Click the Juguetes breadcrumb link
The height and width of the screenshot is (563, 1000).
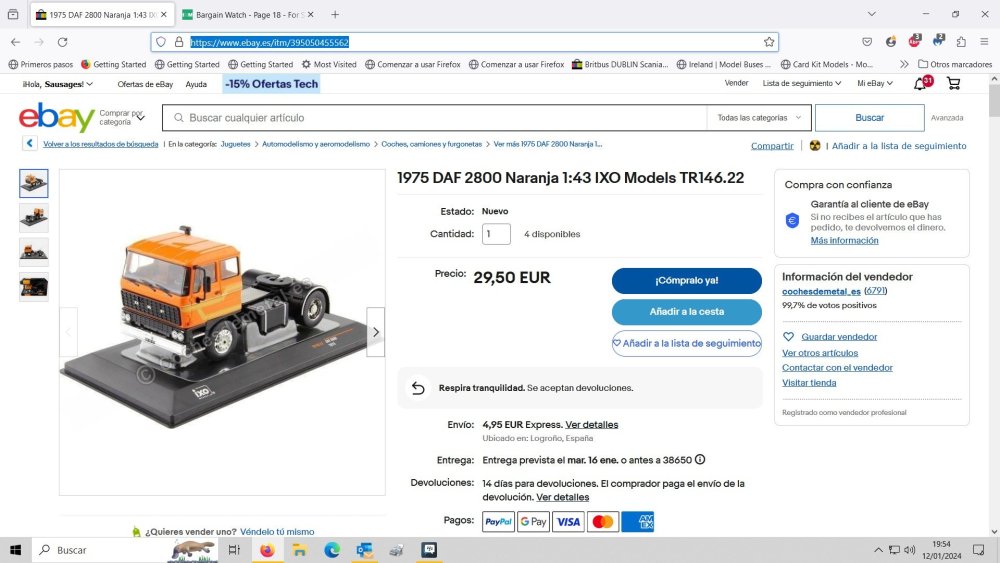[x=235, y=144]
